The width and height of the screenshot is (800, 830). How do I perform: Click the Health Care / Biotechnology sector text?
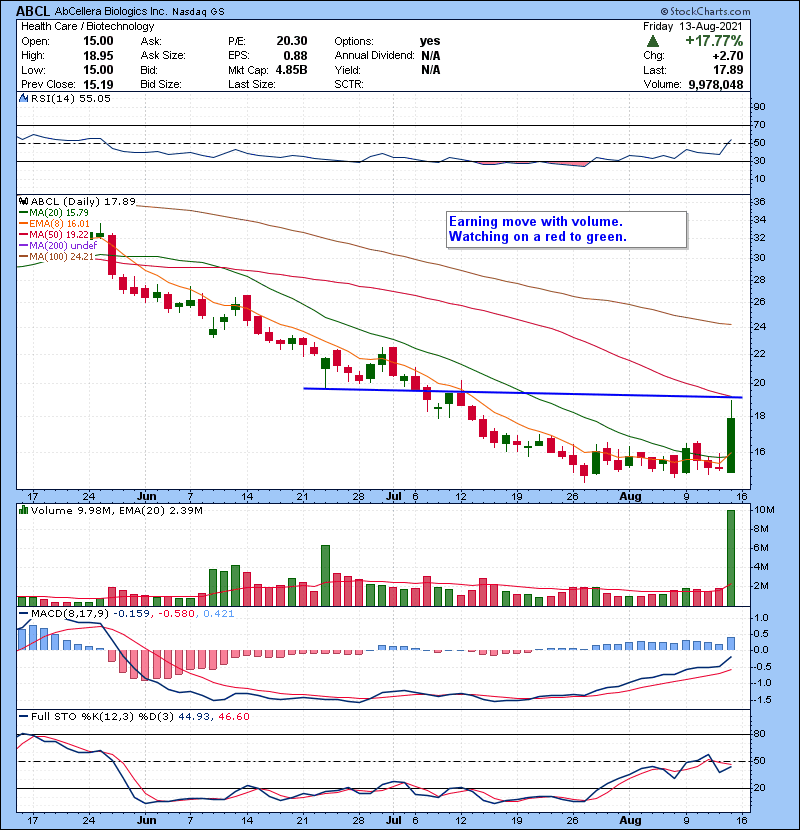point(88,26)
